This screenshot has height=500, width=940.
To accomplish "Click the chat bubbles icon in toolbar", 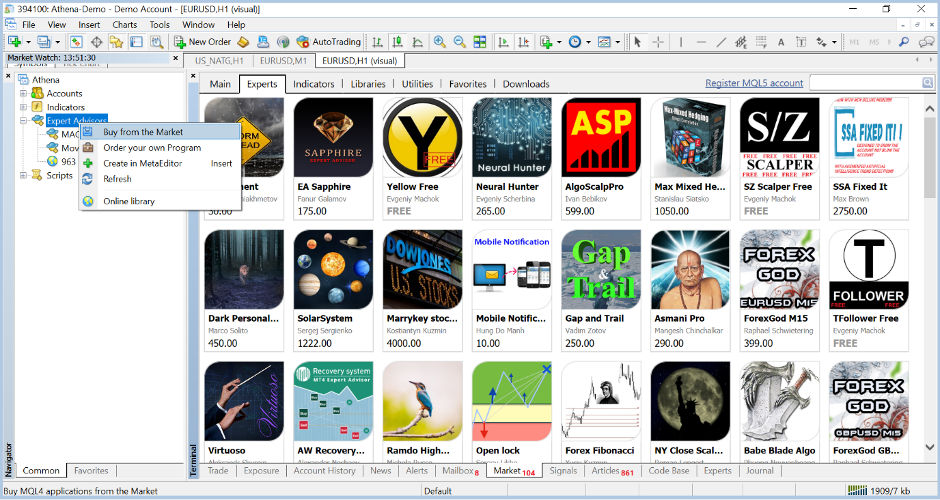I will 926,42.
